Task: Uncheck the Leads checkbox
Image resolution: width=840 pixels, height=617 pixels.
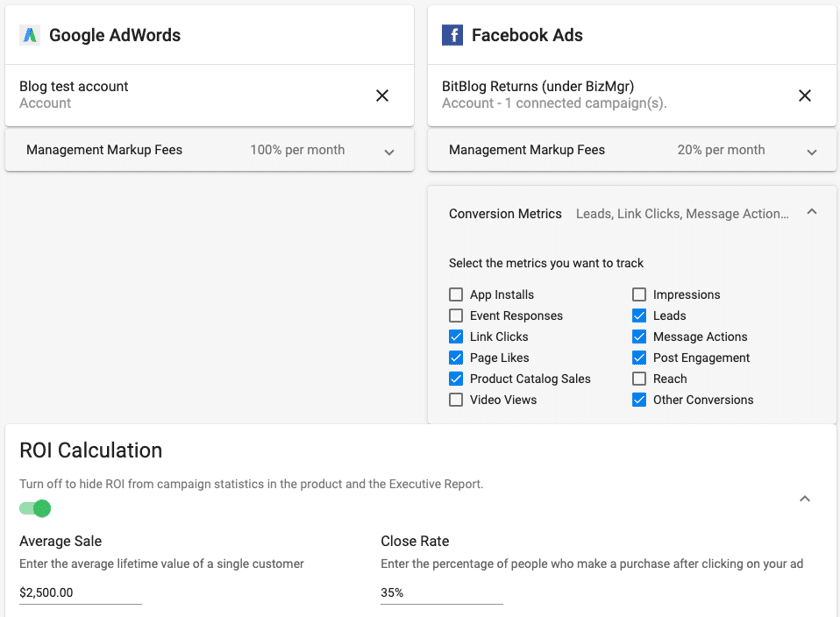Action: click(639, 316)
